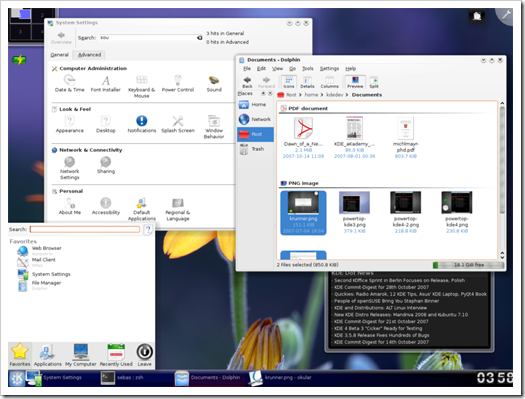Open Sharing settings
Screen dimensions: 525x399
106,165
